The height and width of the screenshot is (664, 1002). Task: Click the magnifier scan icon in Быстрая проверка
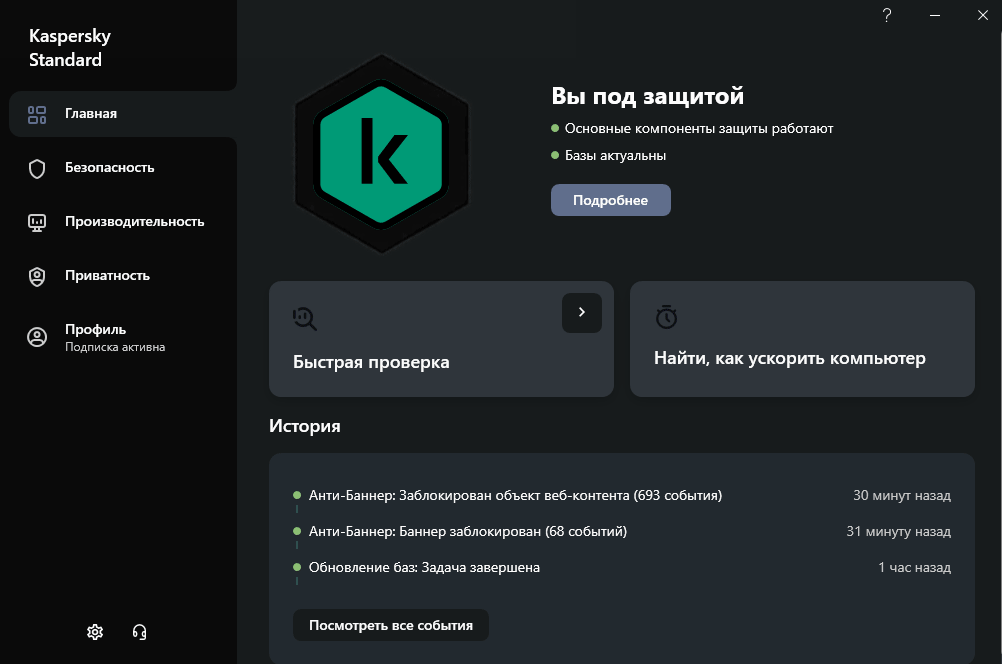point(305,318)
